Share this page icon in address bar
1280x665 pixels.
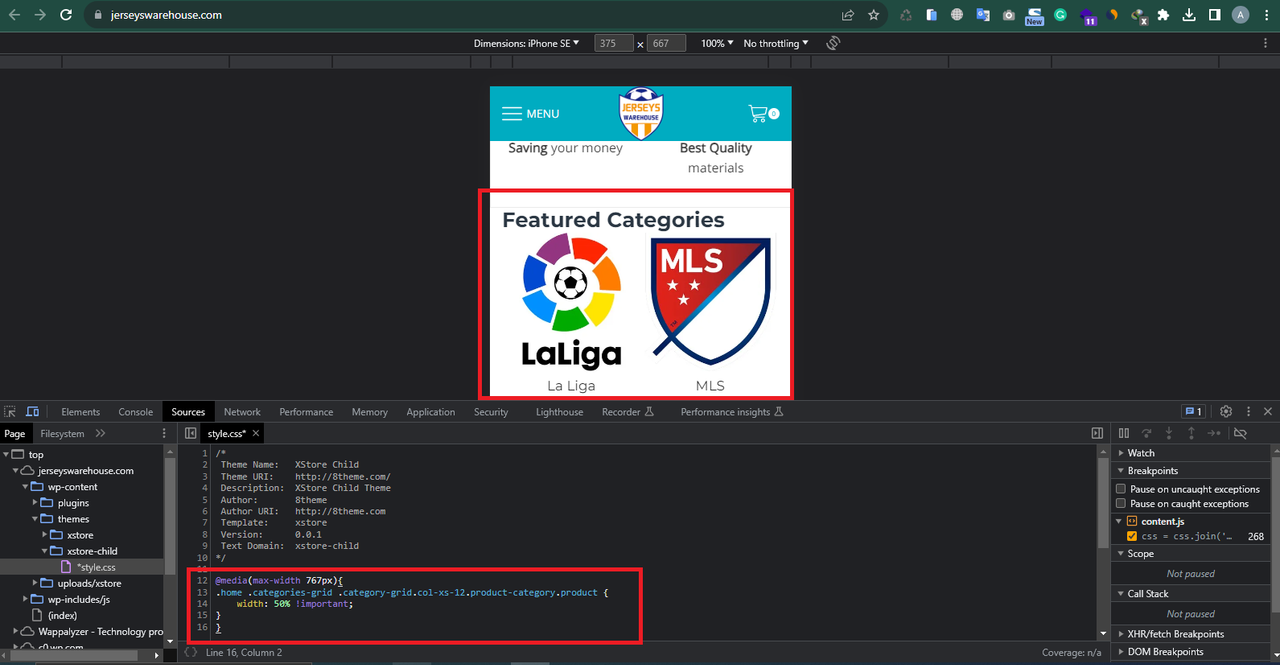(848, 15)
